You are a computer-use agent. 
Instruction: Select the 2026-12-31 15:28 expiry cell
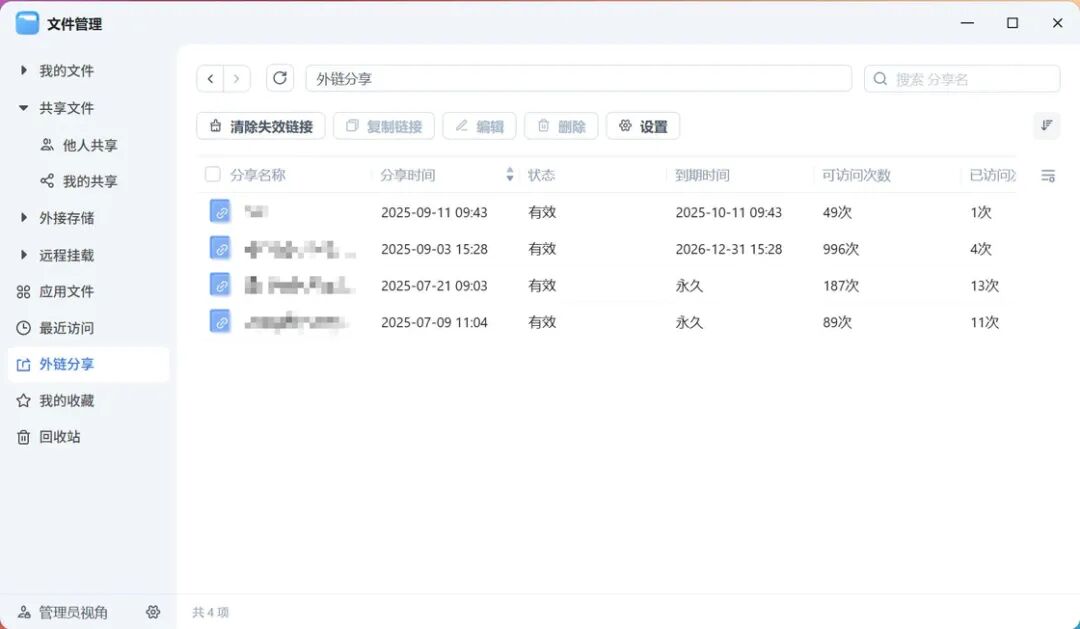729,249
